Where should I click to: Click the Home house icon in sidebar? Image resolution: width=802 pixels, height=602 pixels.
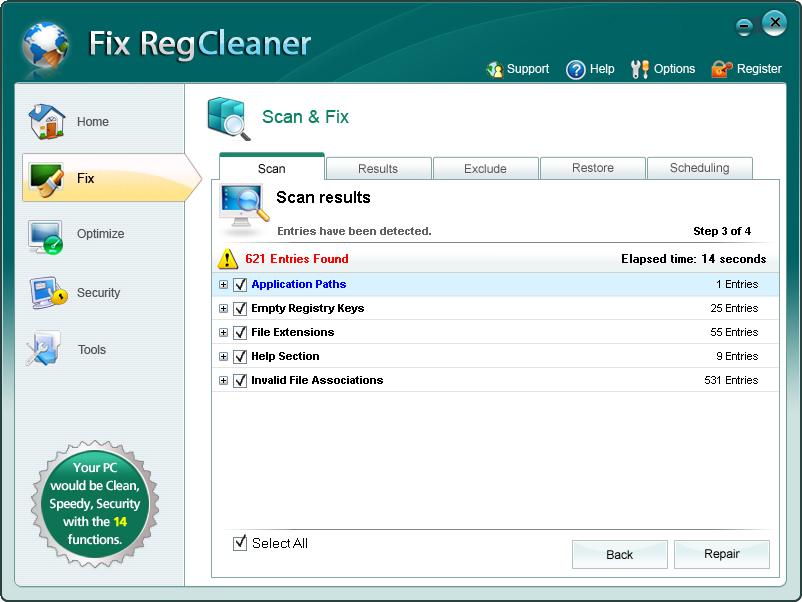tap(46, 121)
